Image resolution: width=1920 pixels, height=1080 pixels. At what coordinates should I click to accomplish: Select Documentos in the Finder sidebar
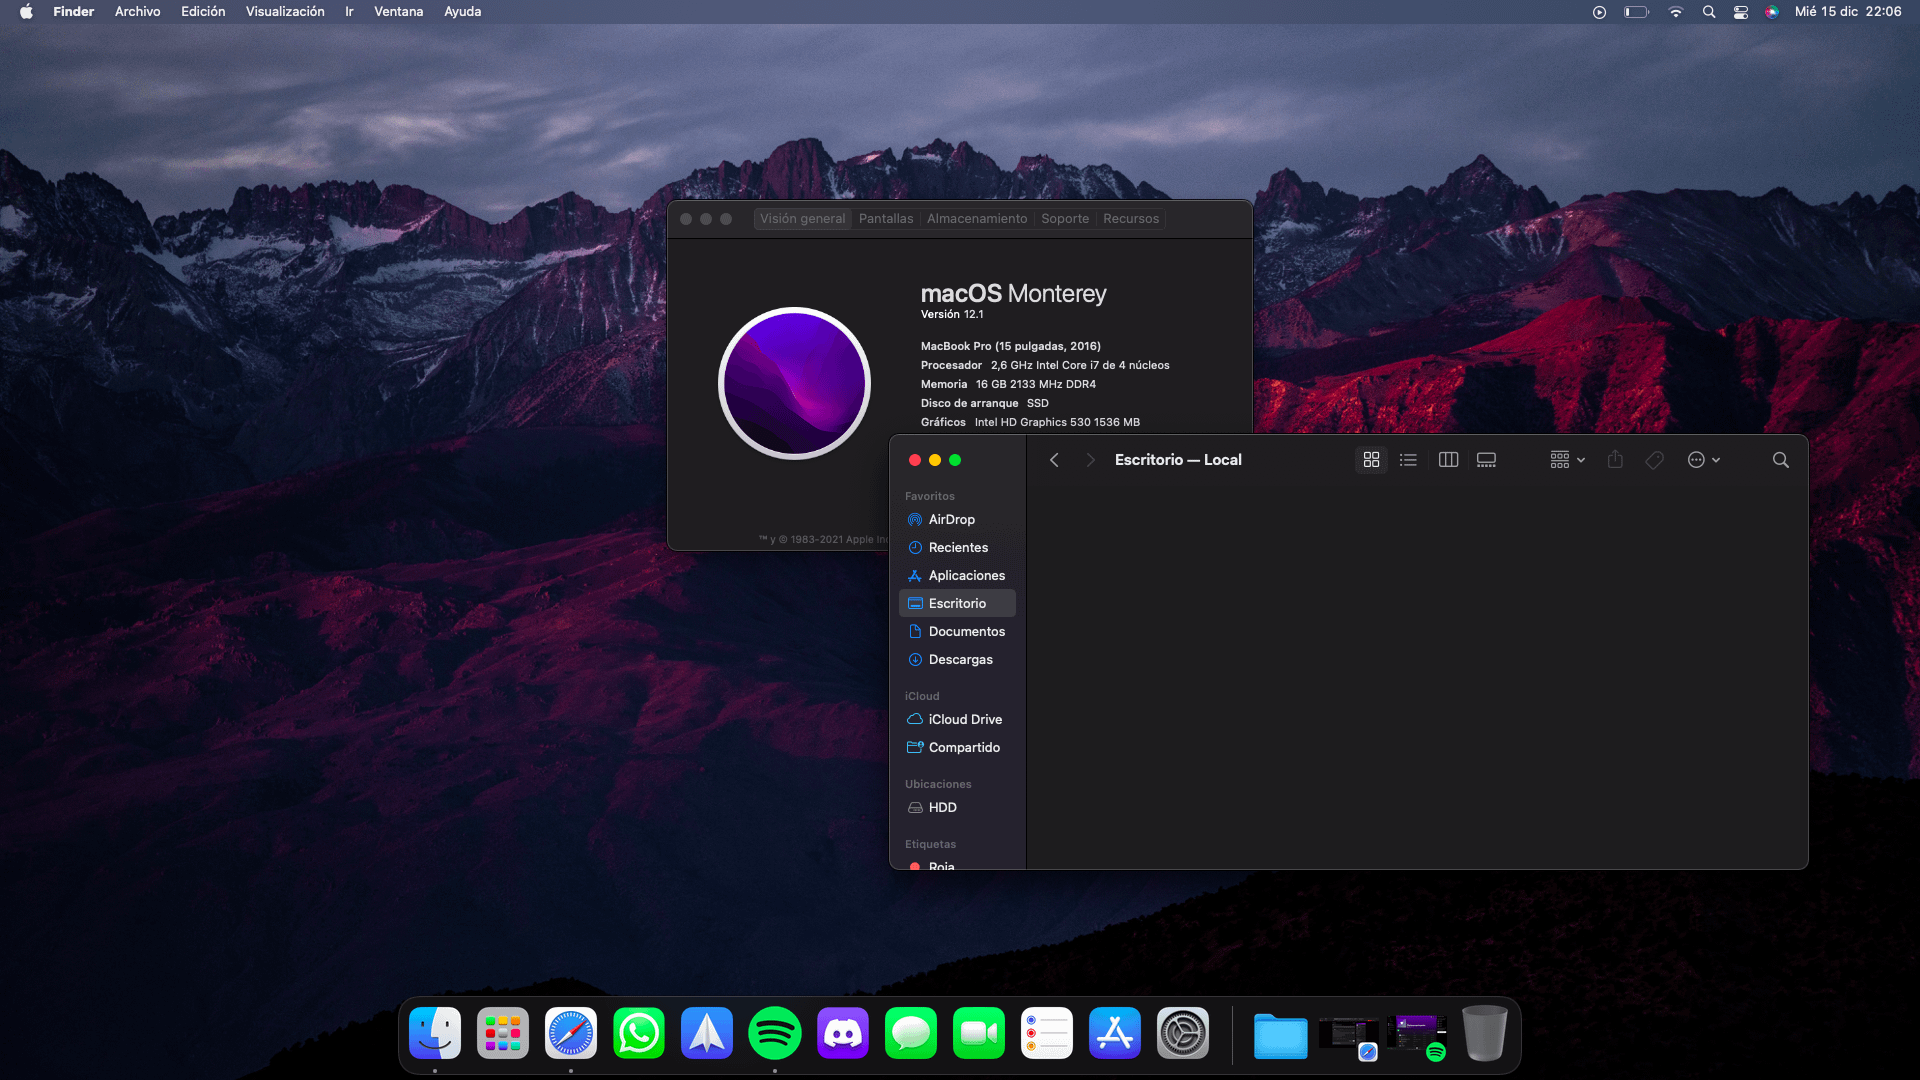957,632
